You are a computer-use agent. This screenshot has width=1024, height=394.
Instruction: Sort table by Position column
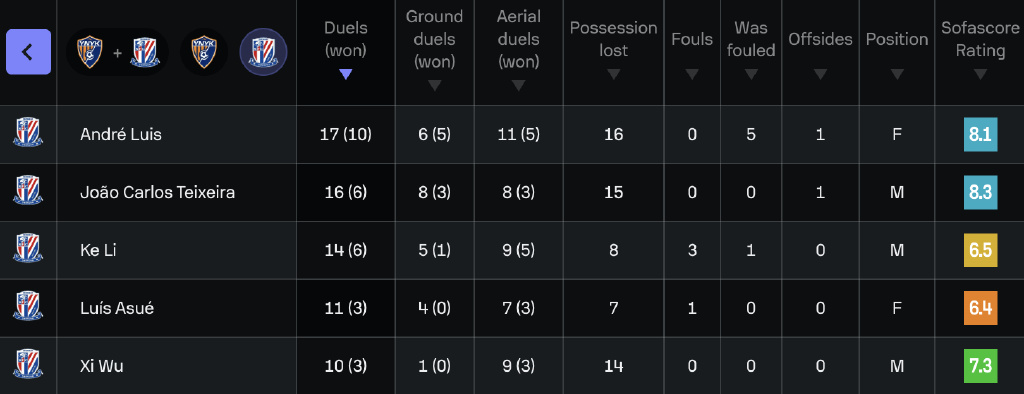coord(897,52)
